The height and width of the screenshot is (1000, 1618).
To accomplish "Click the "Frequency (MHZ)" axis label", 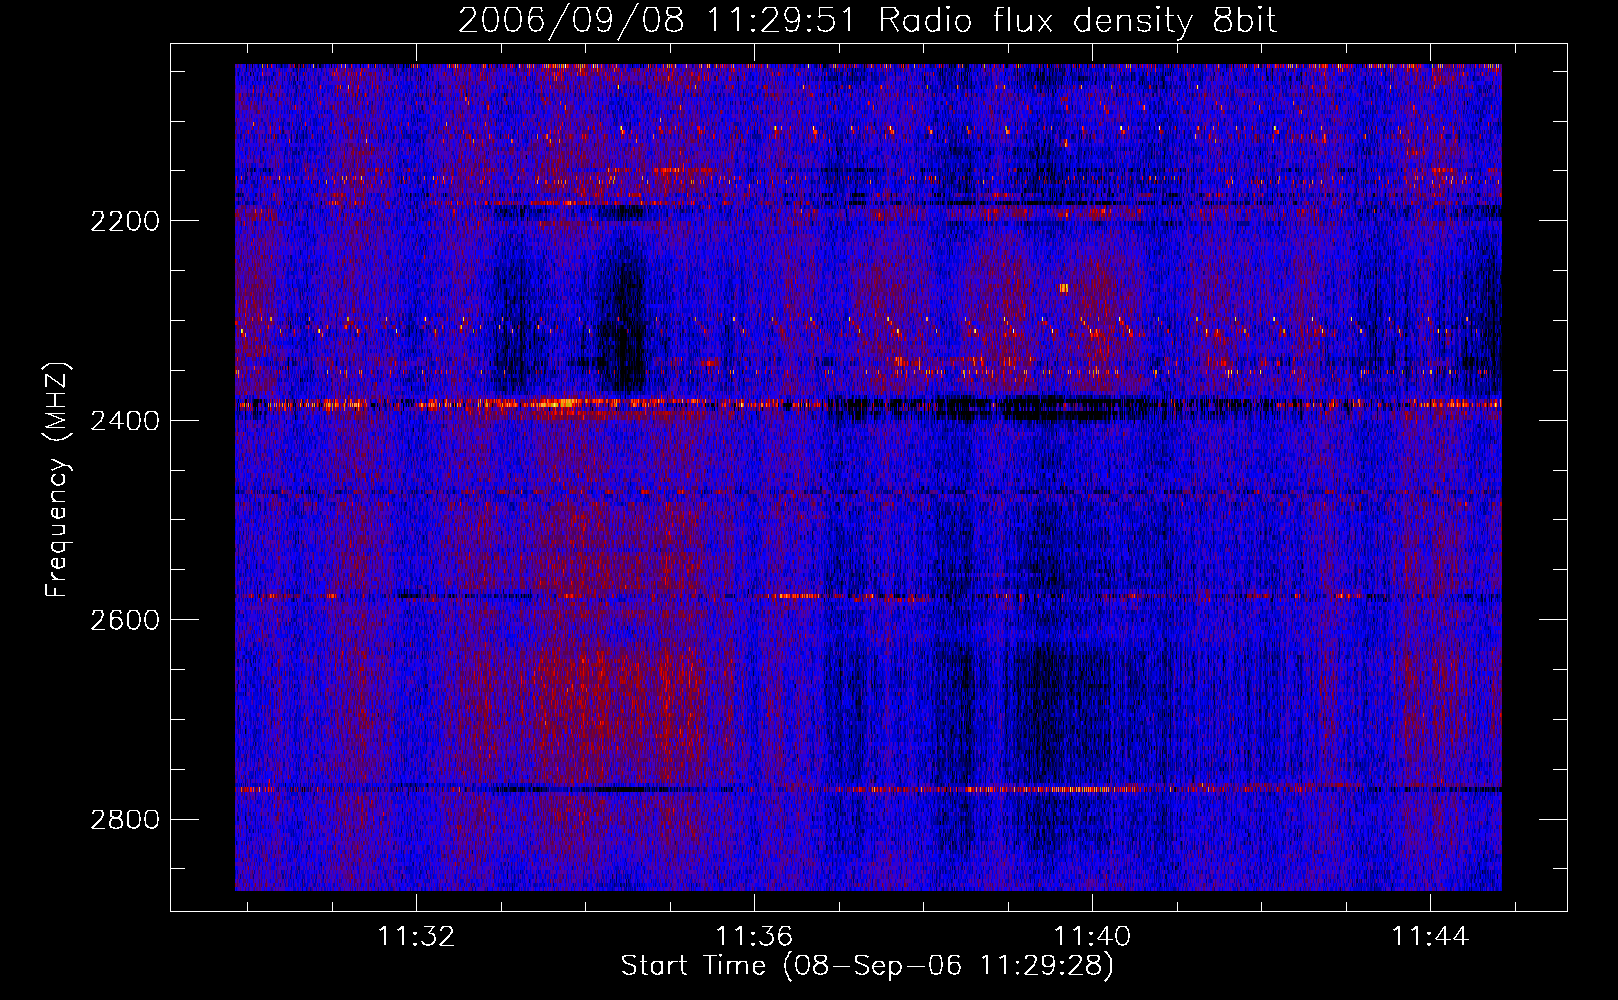I will [57, 480].
